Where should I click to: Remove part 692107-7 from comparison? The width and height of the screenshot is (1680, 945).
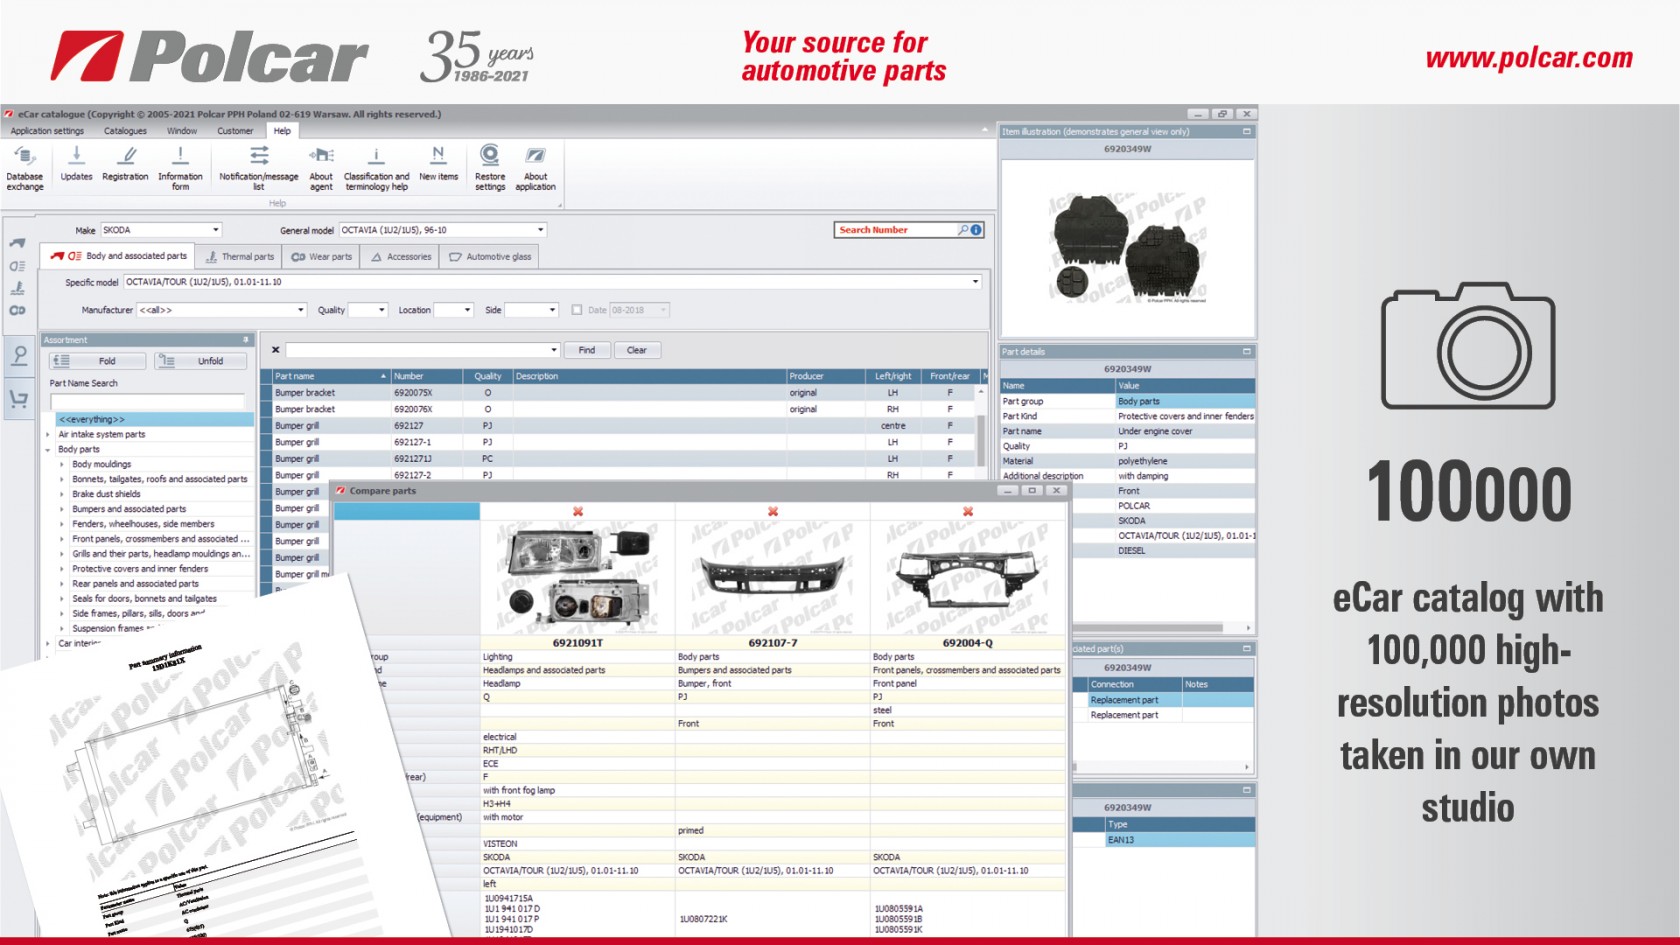point(773,511)
